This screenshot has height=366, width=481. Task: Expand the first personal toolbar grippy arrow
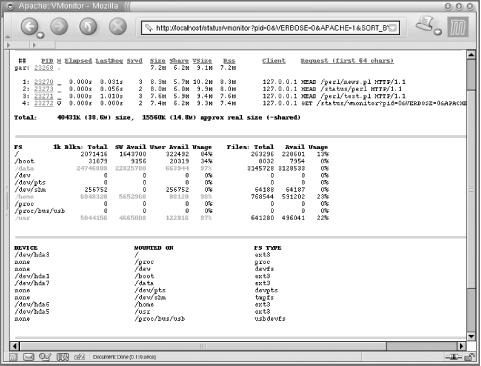tap(9, 45)
